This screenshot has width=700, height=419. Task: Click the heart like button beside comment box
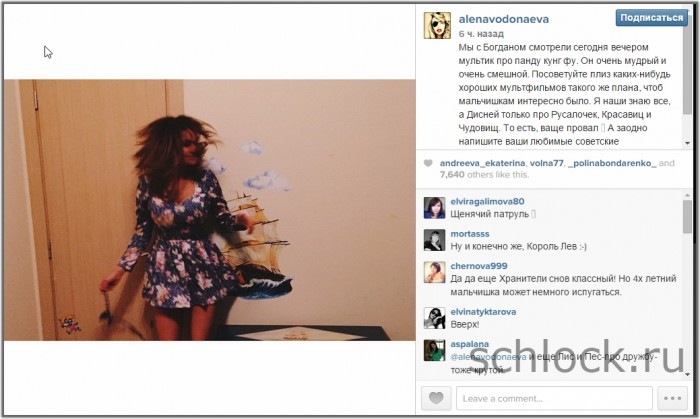436,398
